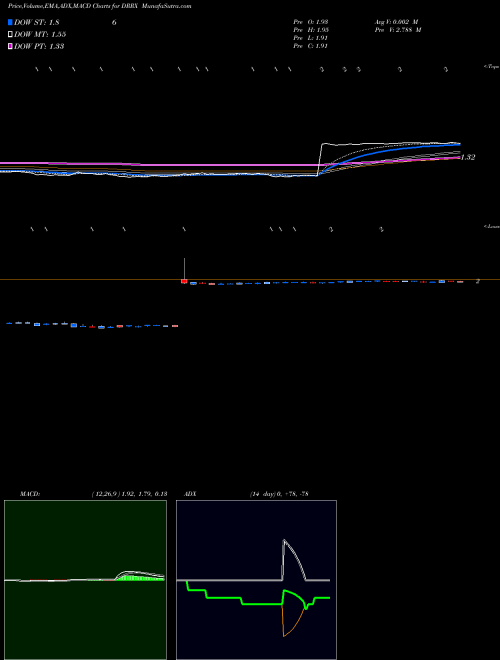Click the green MACD histogram chart
The image size is (500, 660).
(x=85, y=580)
